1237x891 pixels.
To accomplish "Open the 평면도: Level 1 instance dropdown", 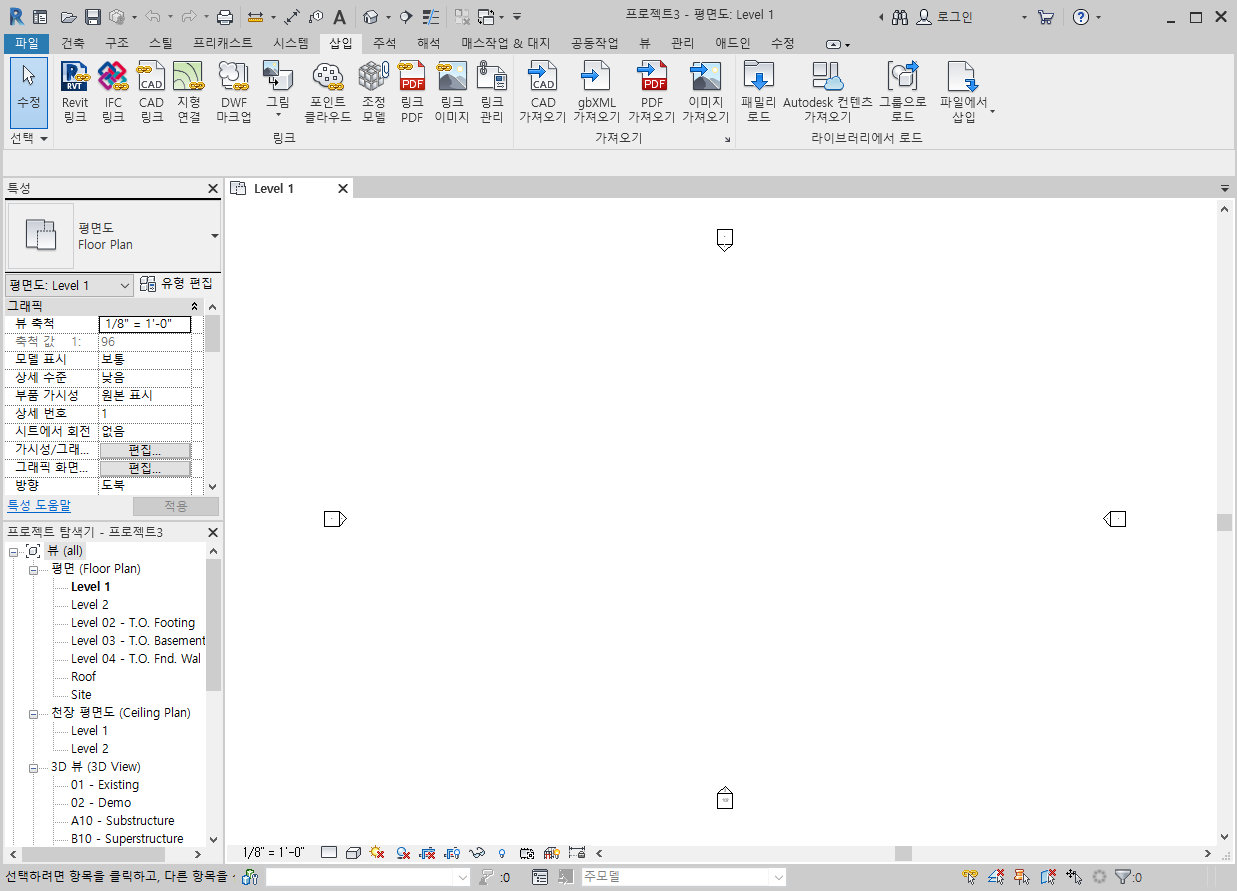I will point(125,286).
